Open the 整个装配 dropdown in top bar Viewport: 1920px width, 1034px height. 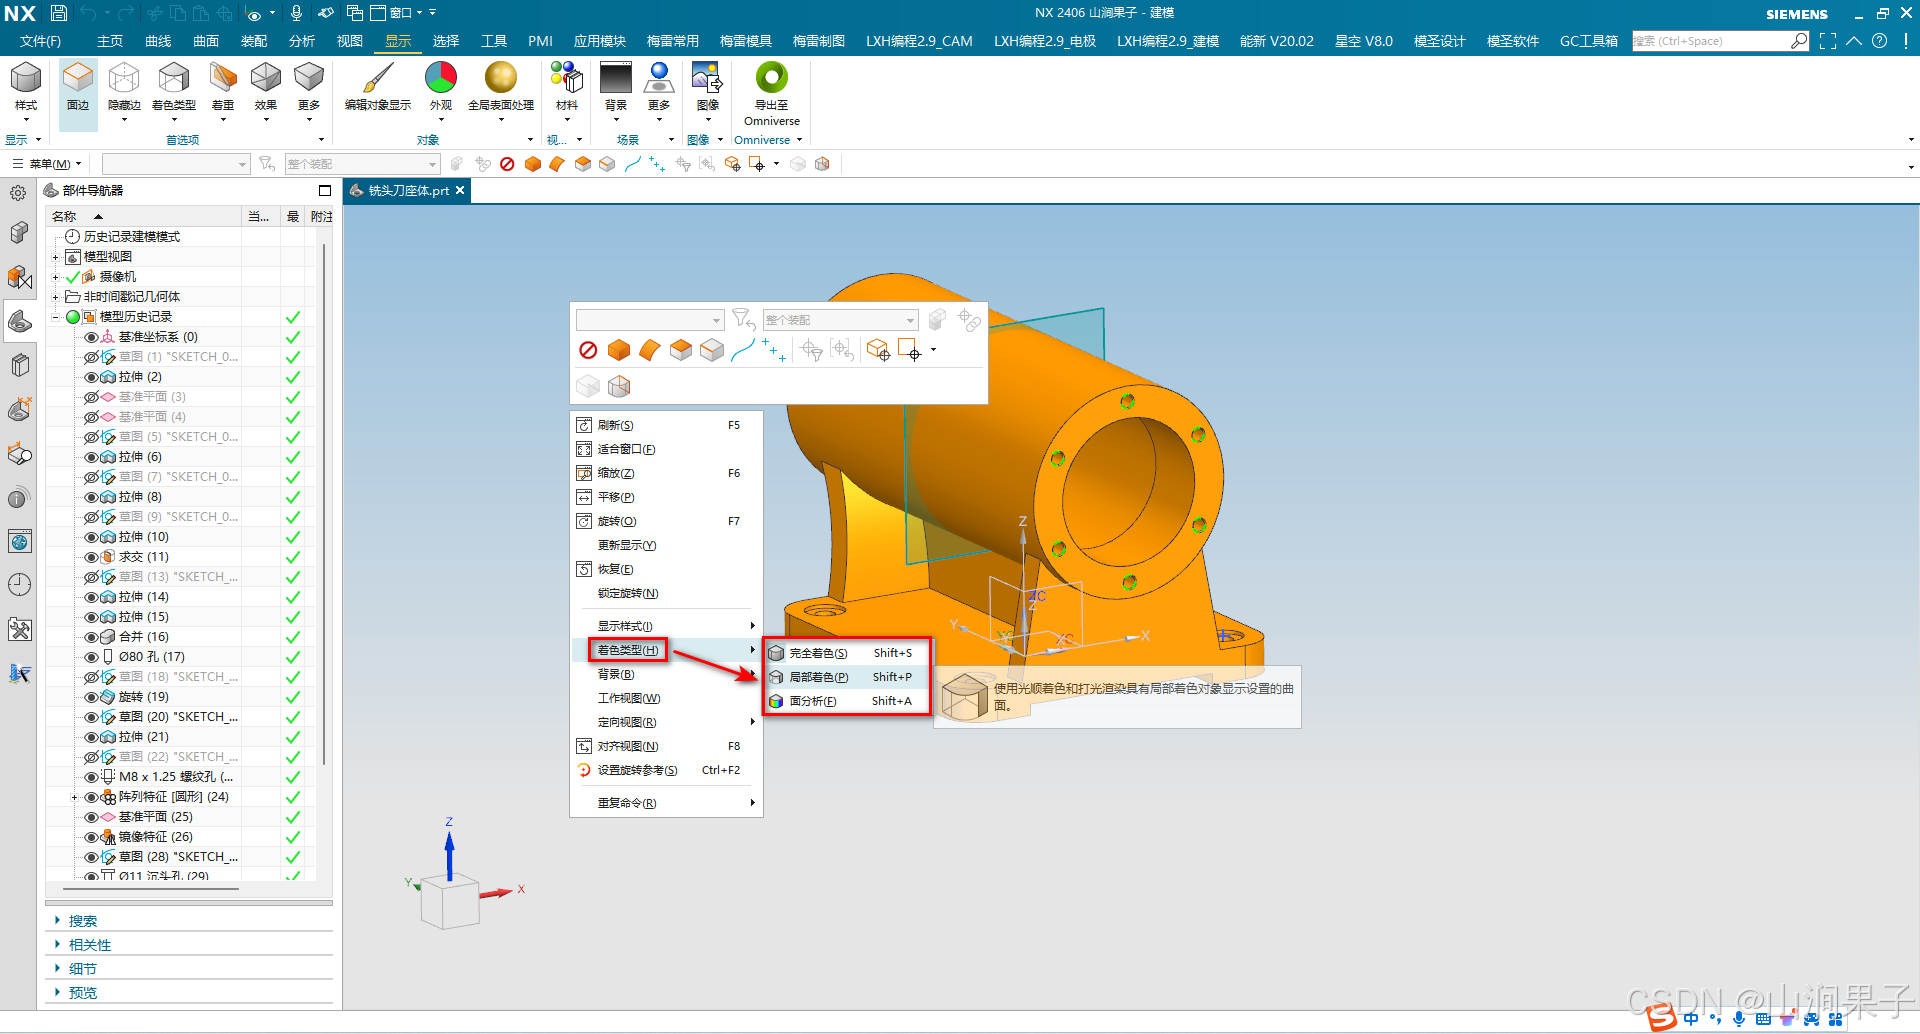(362, 164)
